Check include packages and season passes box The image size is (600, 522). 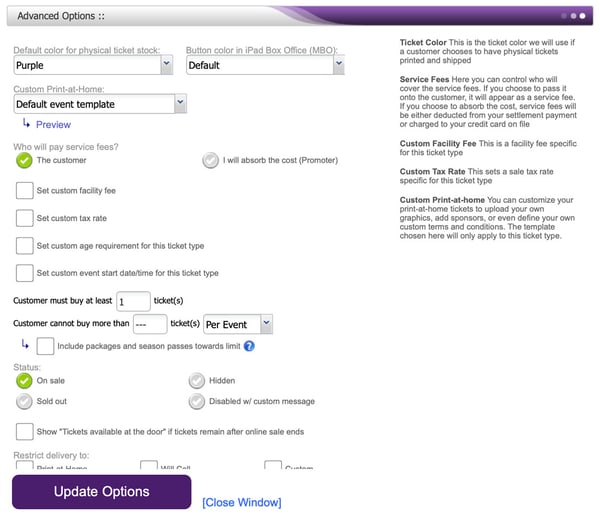[x=45, y=346]
